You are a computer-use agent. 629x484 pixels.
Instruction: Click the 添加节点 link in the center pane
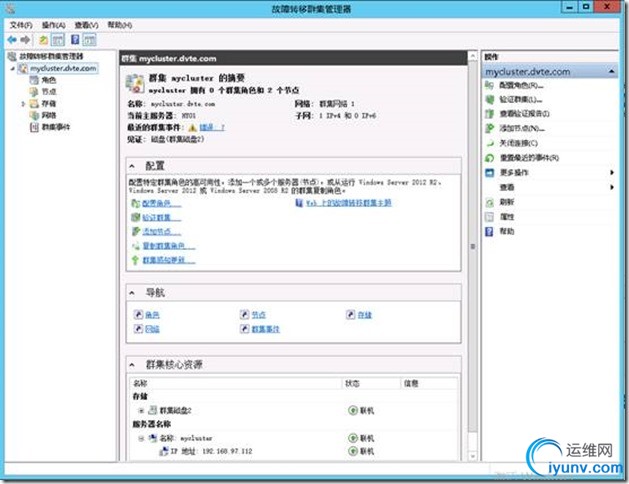click(x=162, y=232)
